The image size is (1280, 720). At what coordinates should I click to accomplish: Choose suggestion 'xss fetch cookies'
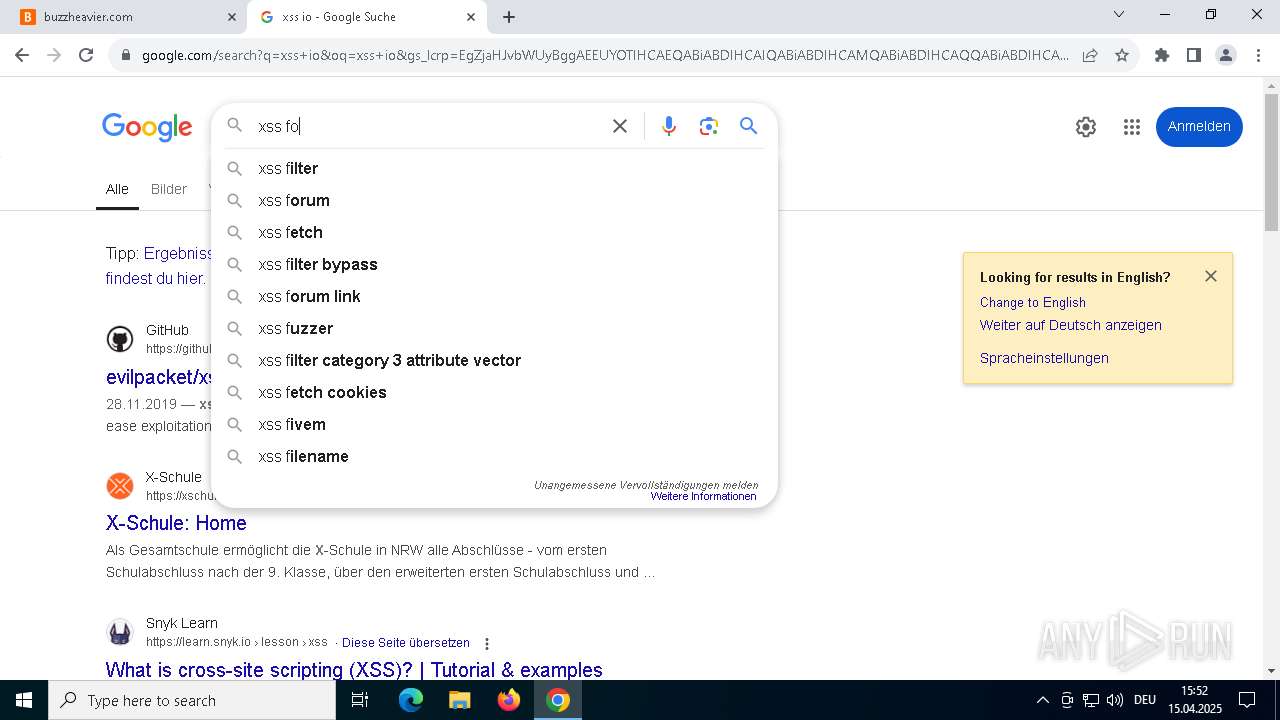click(x=495, y=392)
